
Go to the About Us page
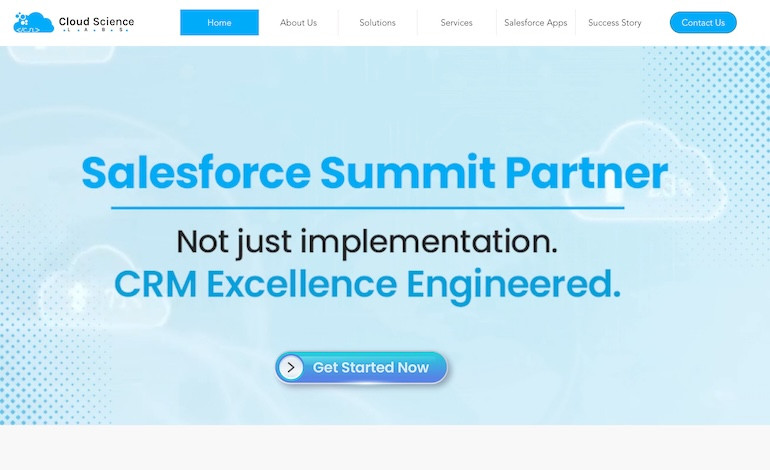point(298,22)
